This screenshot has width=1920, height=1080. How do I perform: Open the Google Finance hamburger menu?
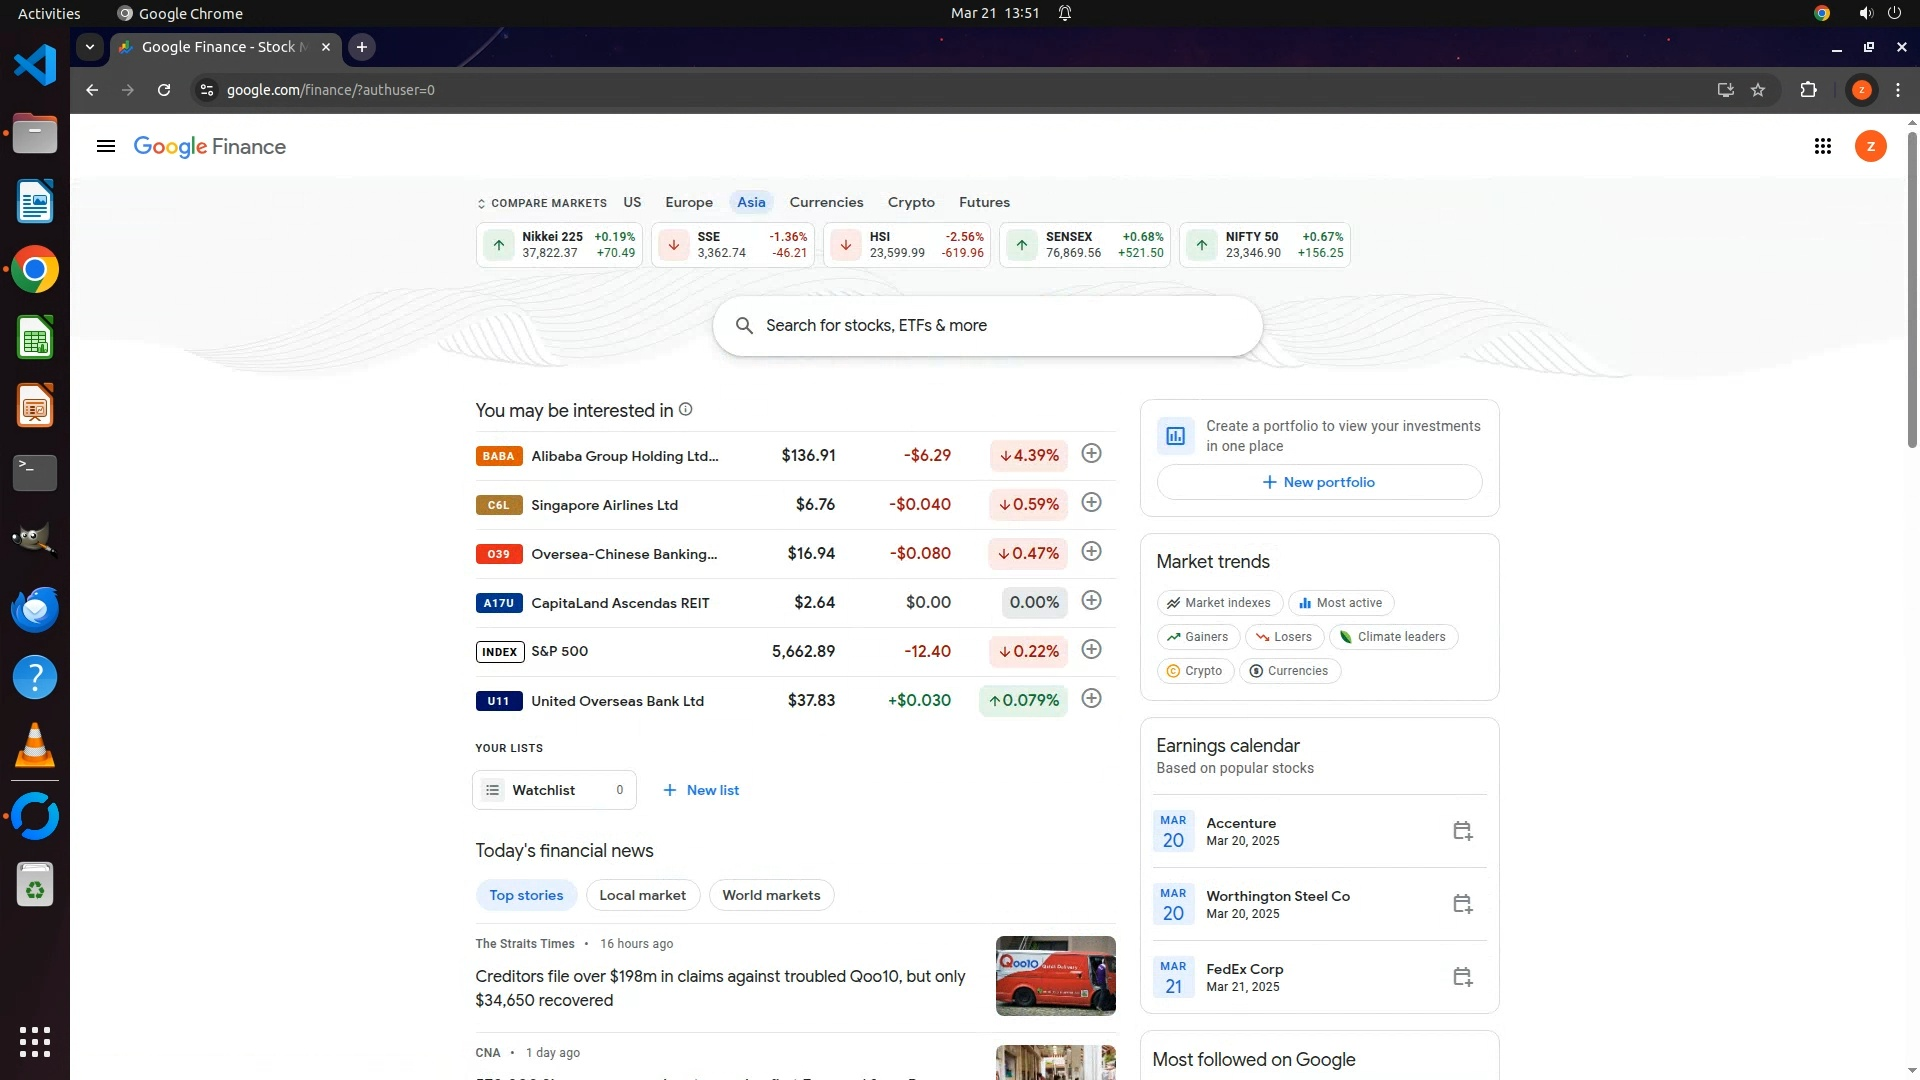pos(105,147)
